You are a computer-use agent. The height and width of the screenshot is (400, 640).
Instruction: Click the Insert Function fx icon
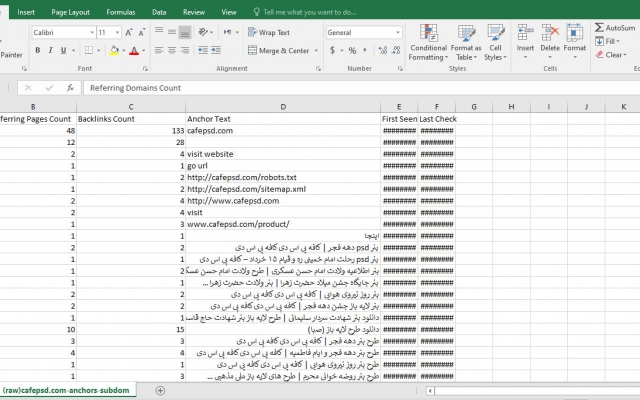coord(70,88)
